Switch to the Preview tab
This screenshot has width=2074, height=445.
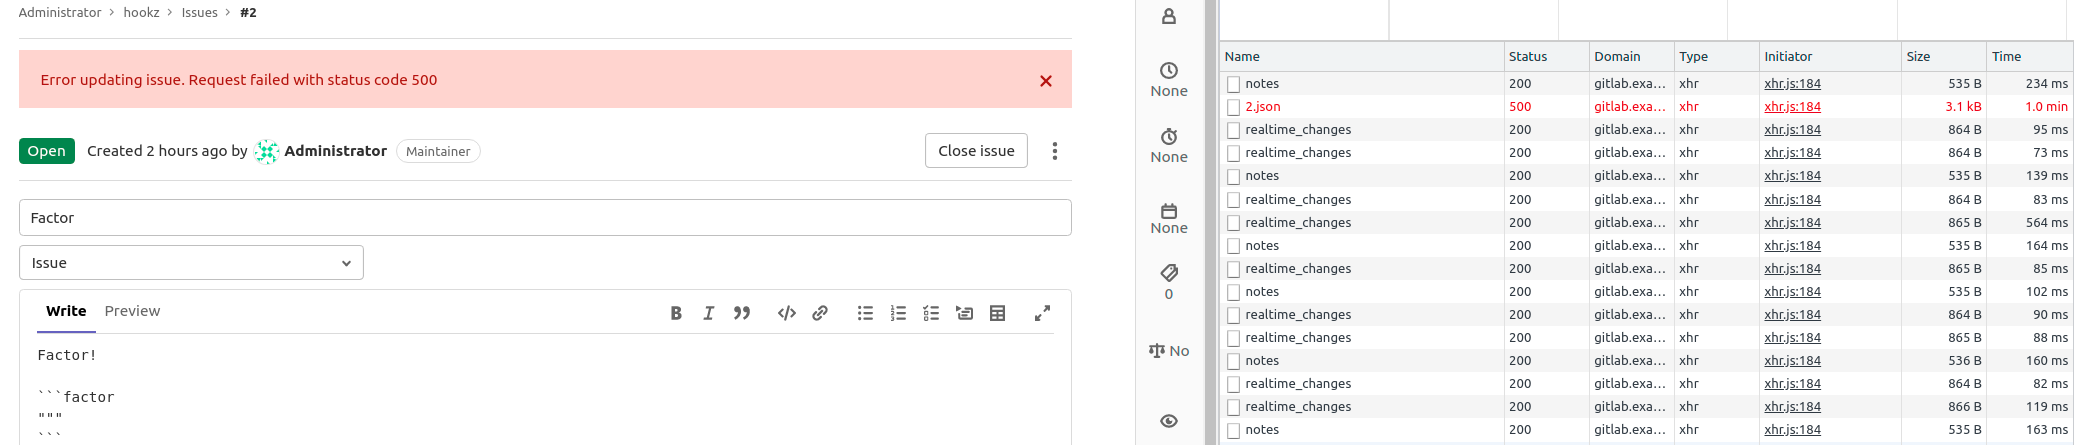click(x=132, y=311)
